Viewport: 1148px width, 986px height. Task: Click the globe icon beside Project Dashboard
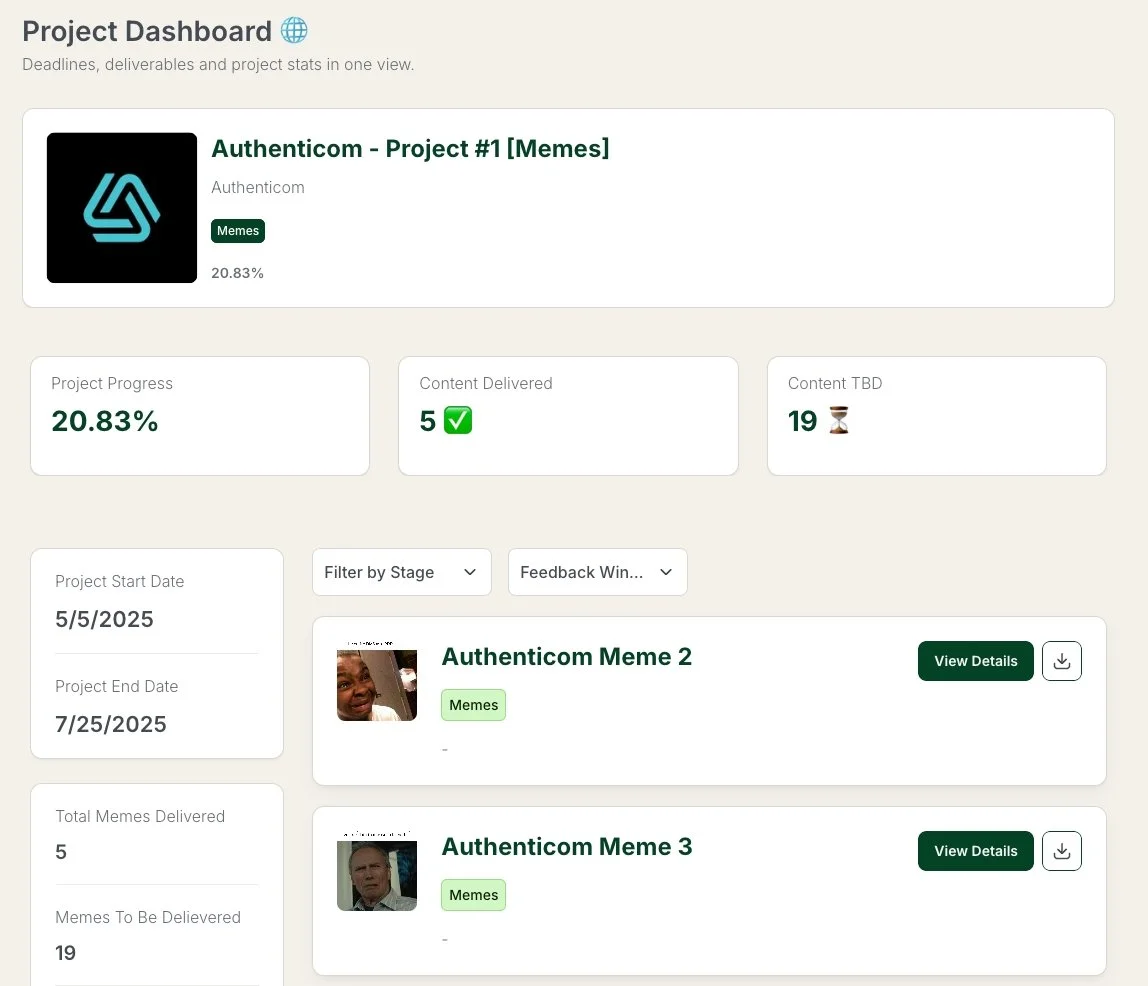(294, 30)
